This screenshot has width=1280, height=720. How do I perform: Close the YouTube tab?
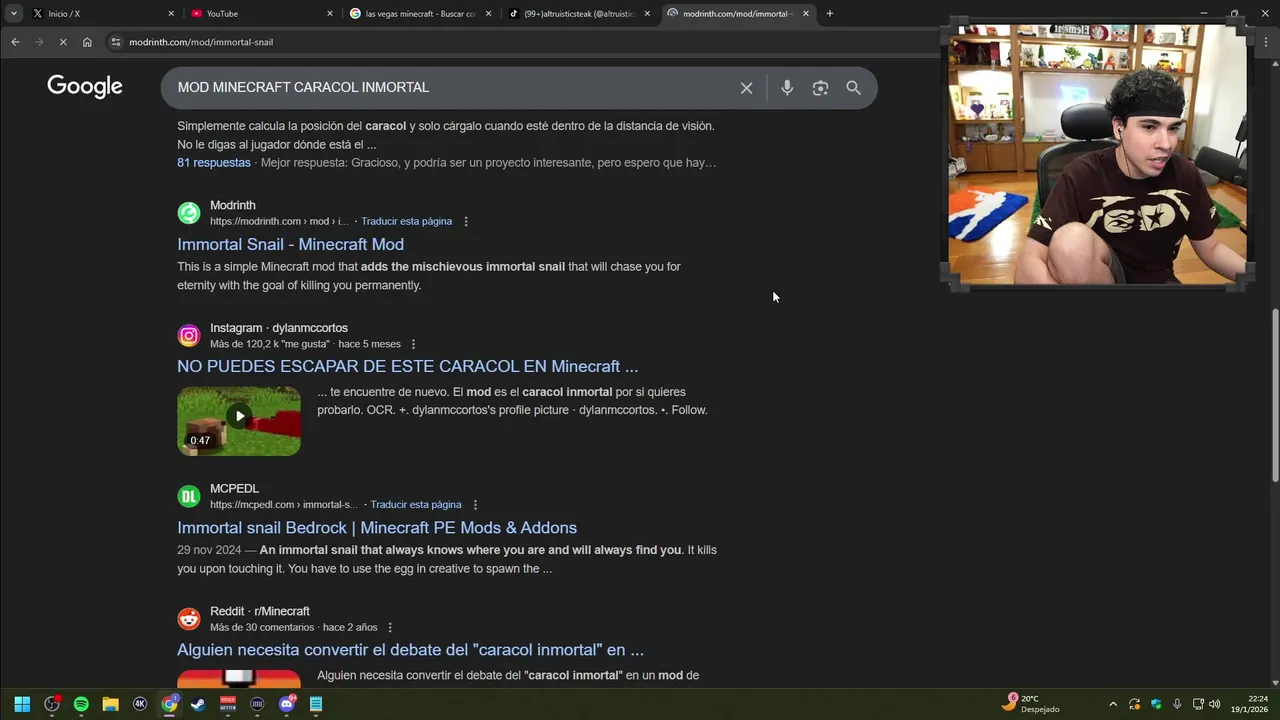330,13
